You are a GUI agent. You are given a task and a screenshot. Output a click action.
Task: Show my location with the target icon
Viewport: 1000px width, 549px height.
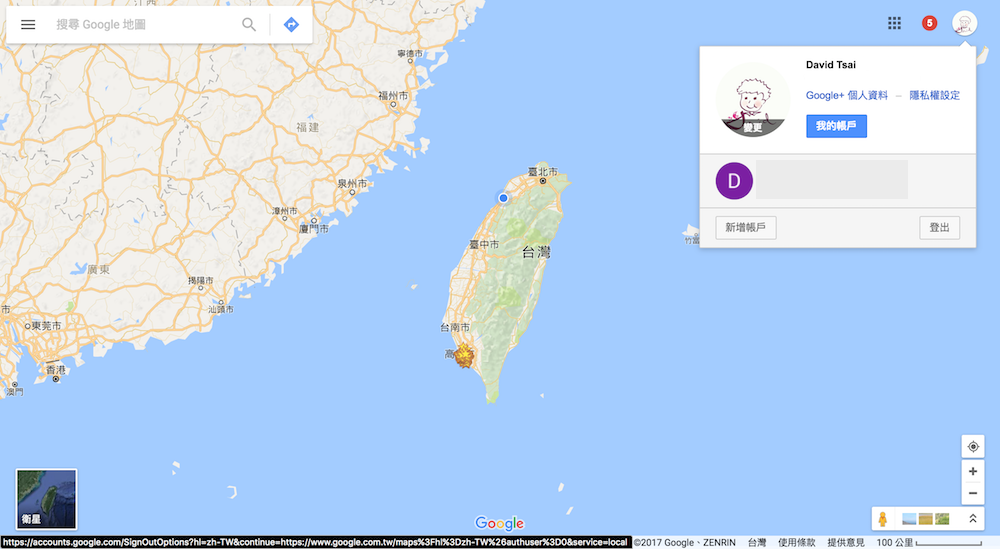click(x=973, y=446)
